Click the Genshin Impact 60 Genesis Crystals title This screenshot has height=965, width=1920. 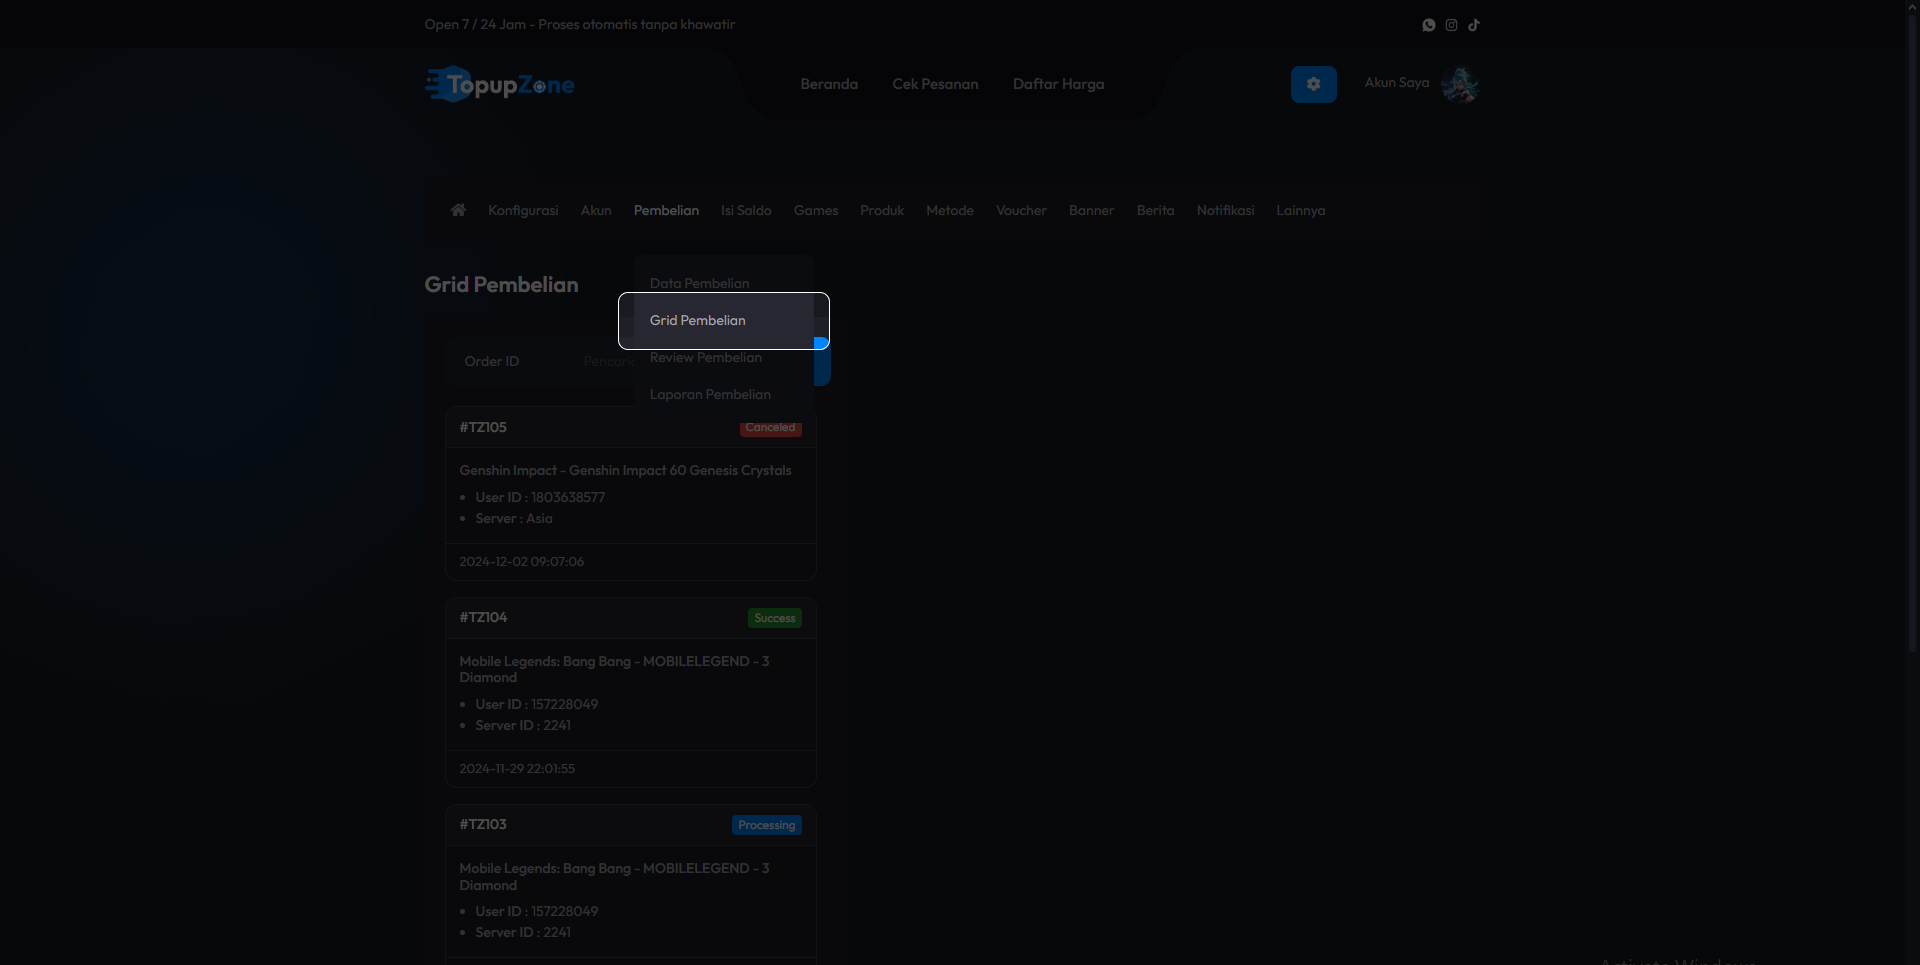(625, 470)
